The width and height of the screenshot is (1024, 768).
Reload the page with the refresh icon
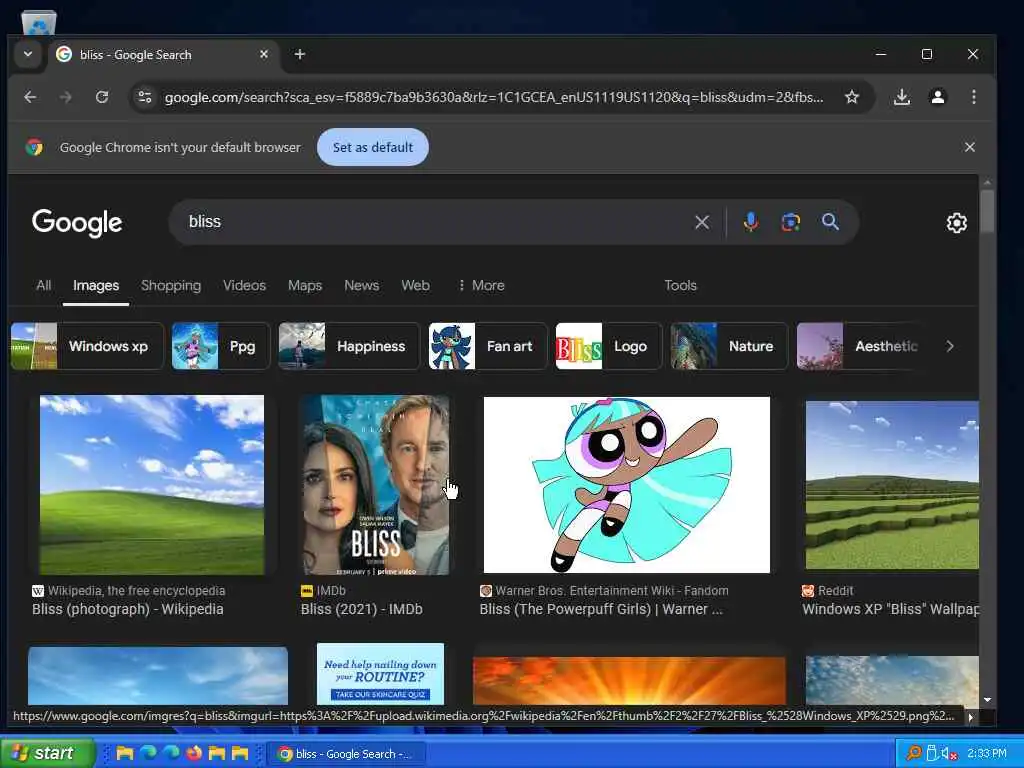click(x=102, y=97)
